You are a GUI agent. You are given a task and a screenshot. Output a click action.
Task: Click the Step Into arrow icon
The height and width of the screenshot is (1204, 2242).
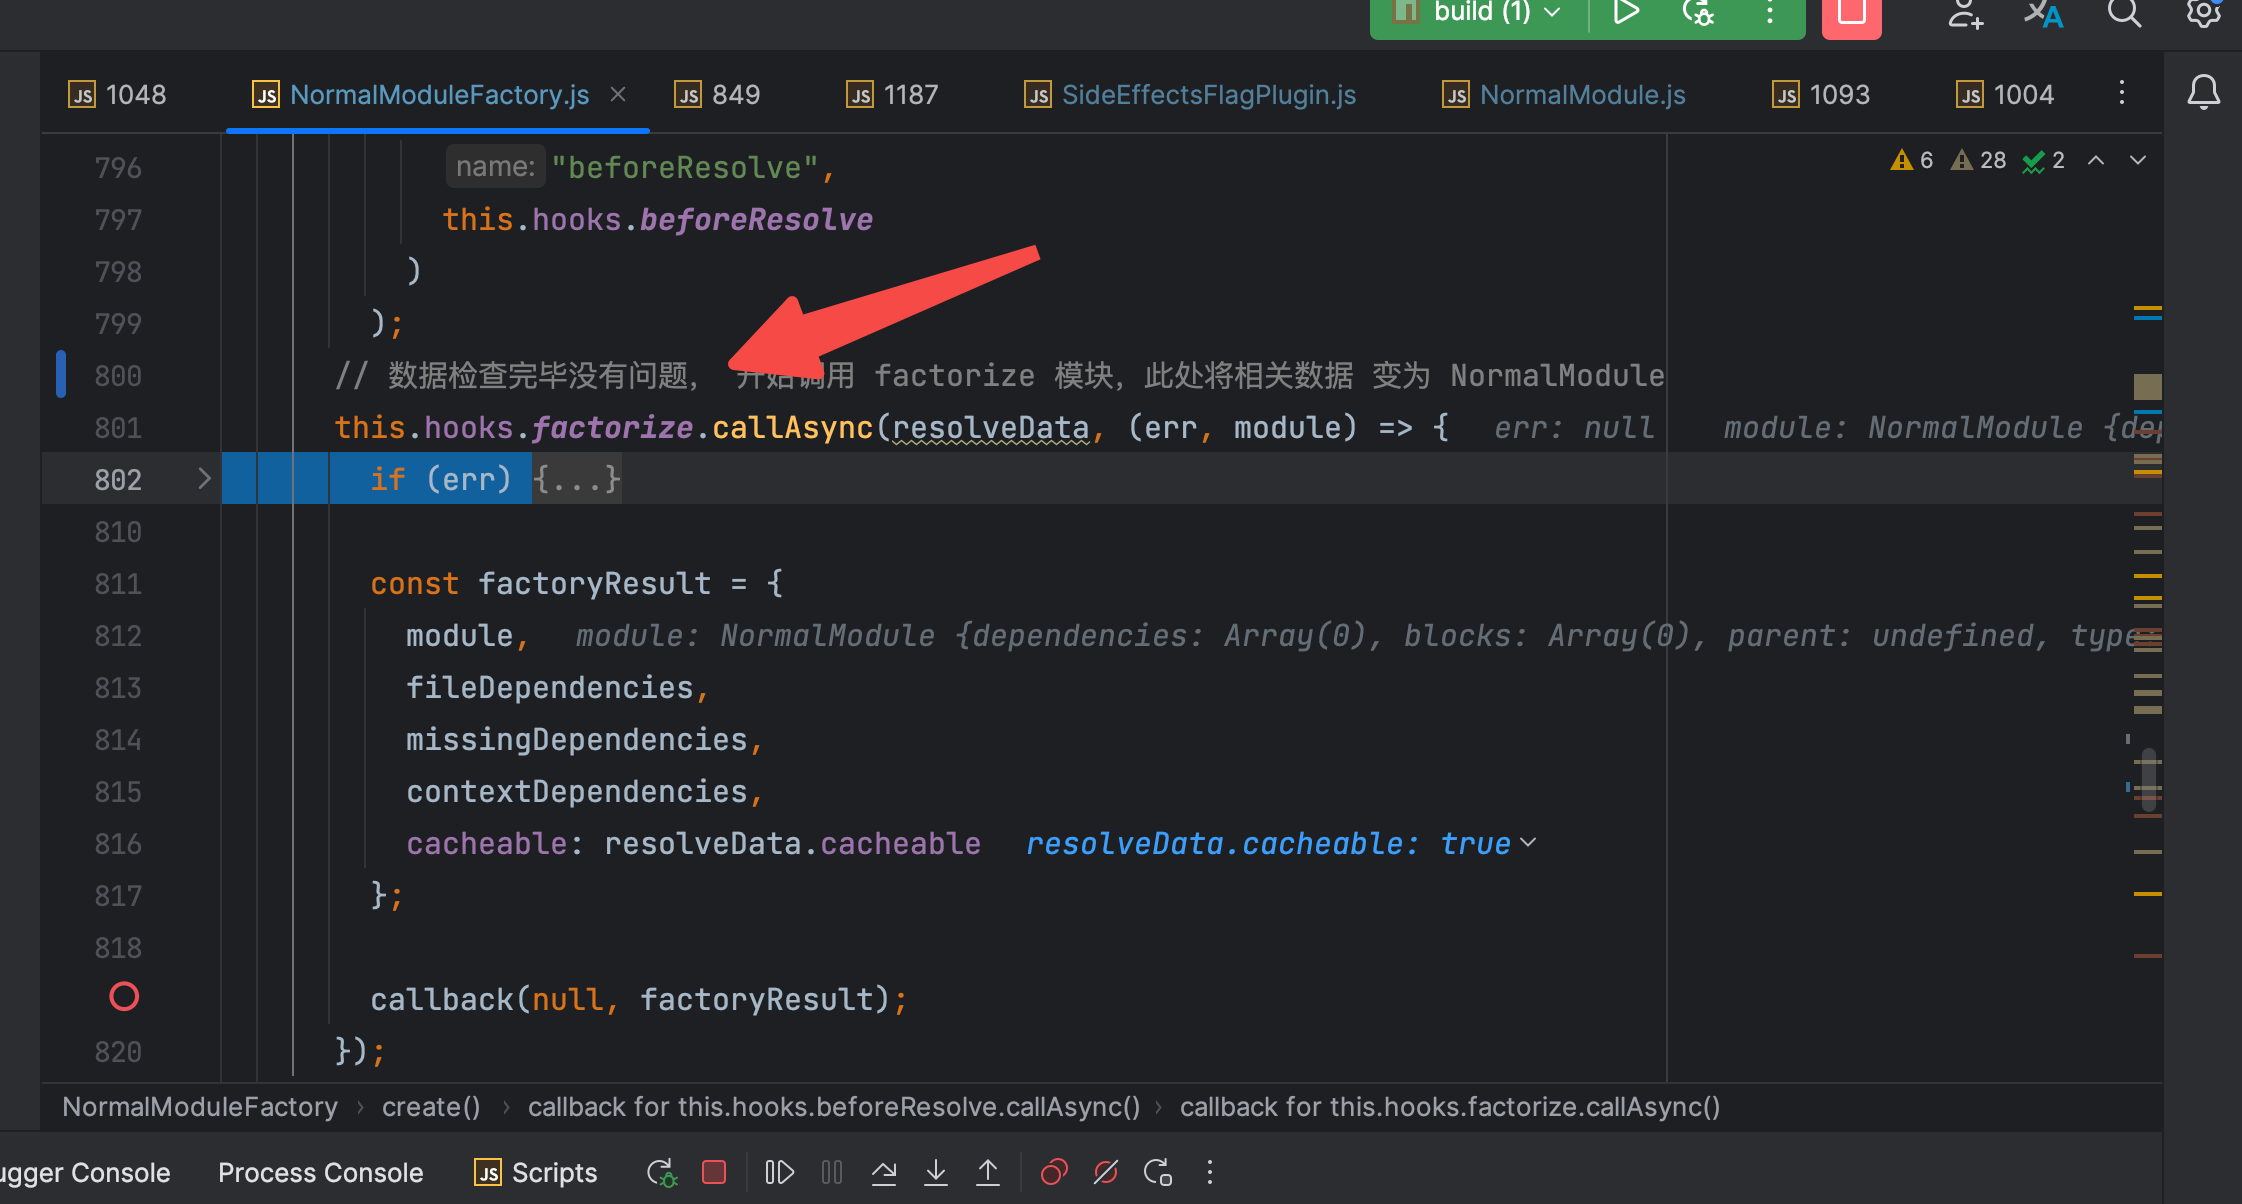click(936, 1172)
